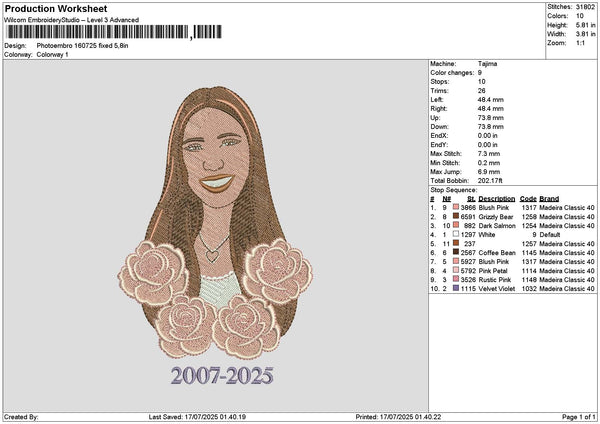Click the "Brand" column header
Image resolution: width=600 pixels, height=424 pixels.
(549, 199)
